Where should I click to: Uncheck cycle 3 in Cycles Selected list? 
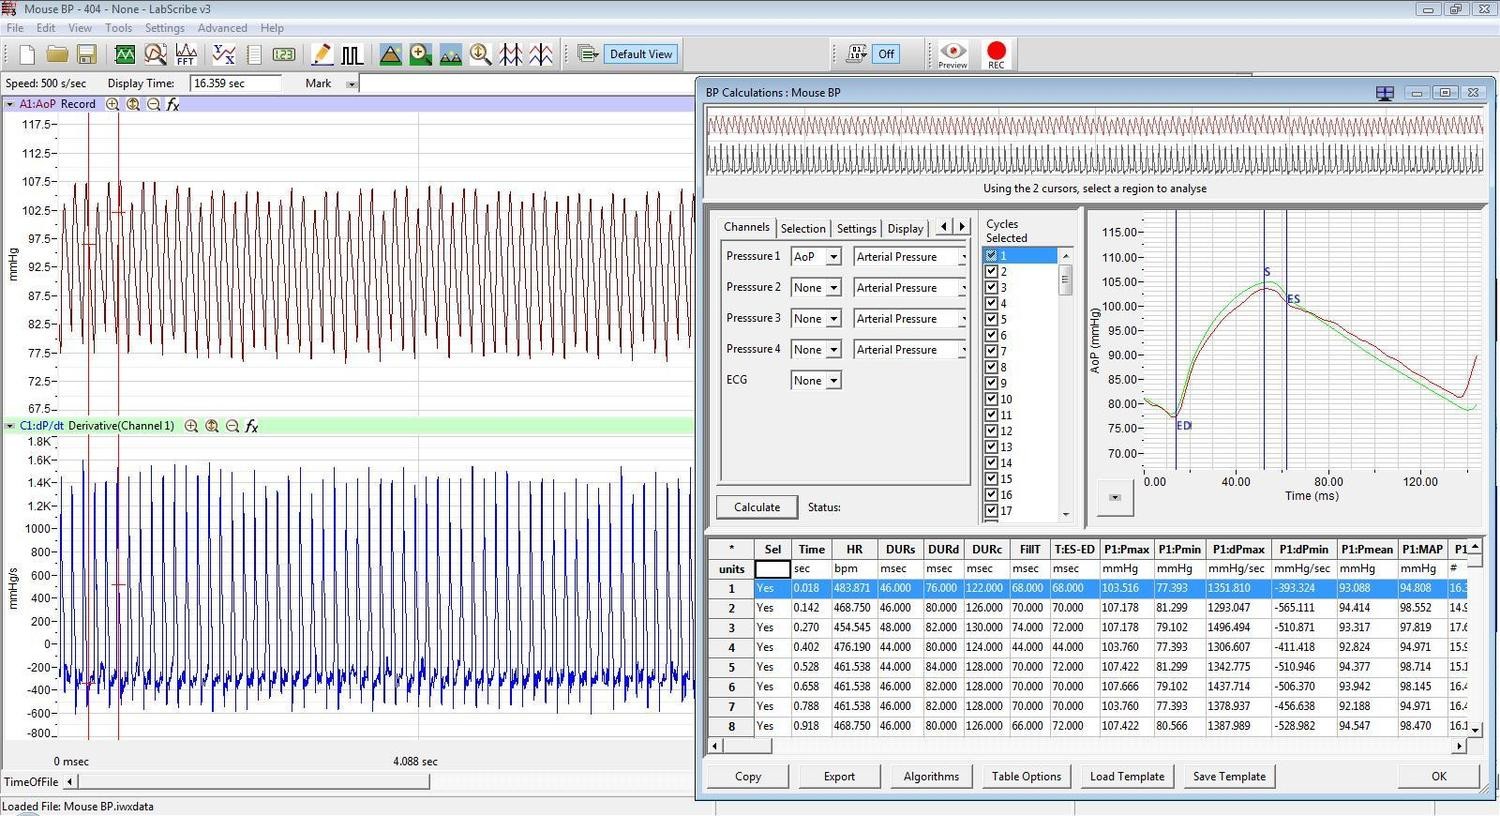(991, 287)
